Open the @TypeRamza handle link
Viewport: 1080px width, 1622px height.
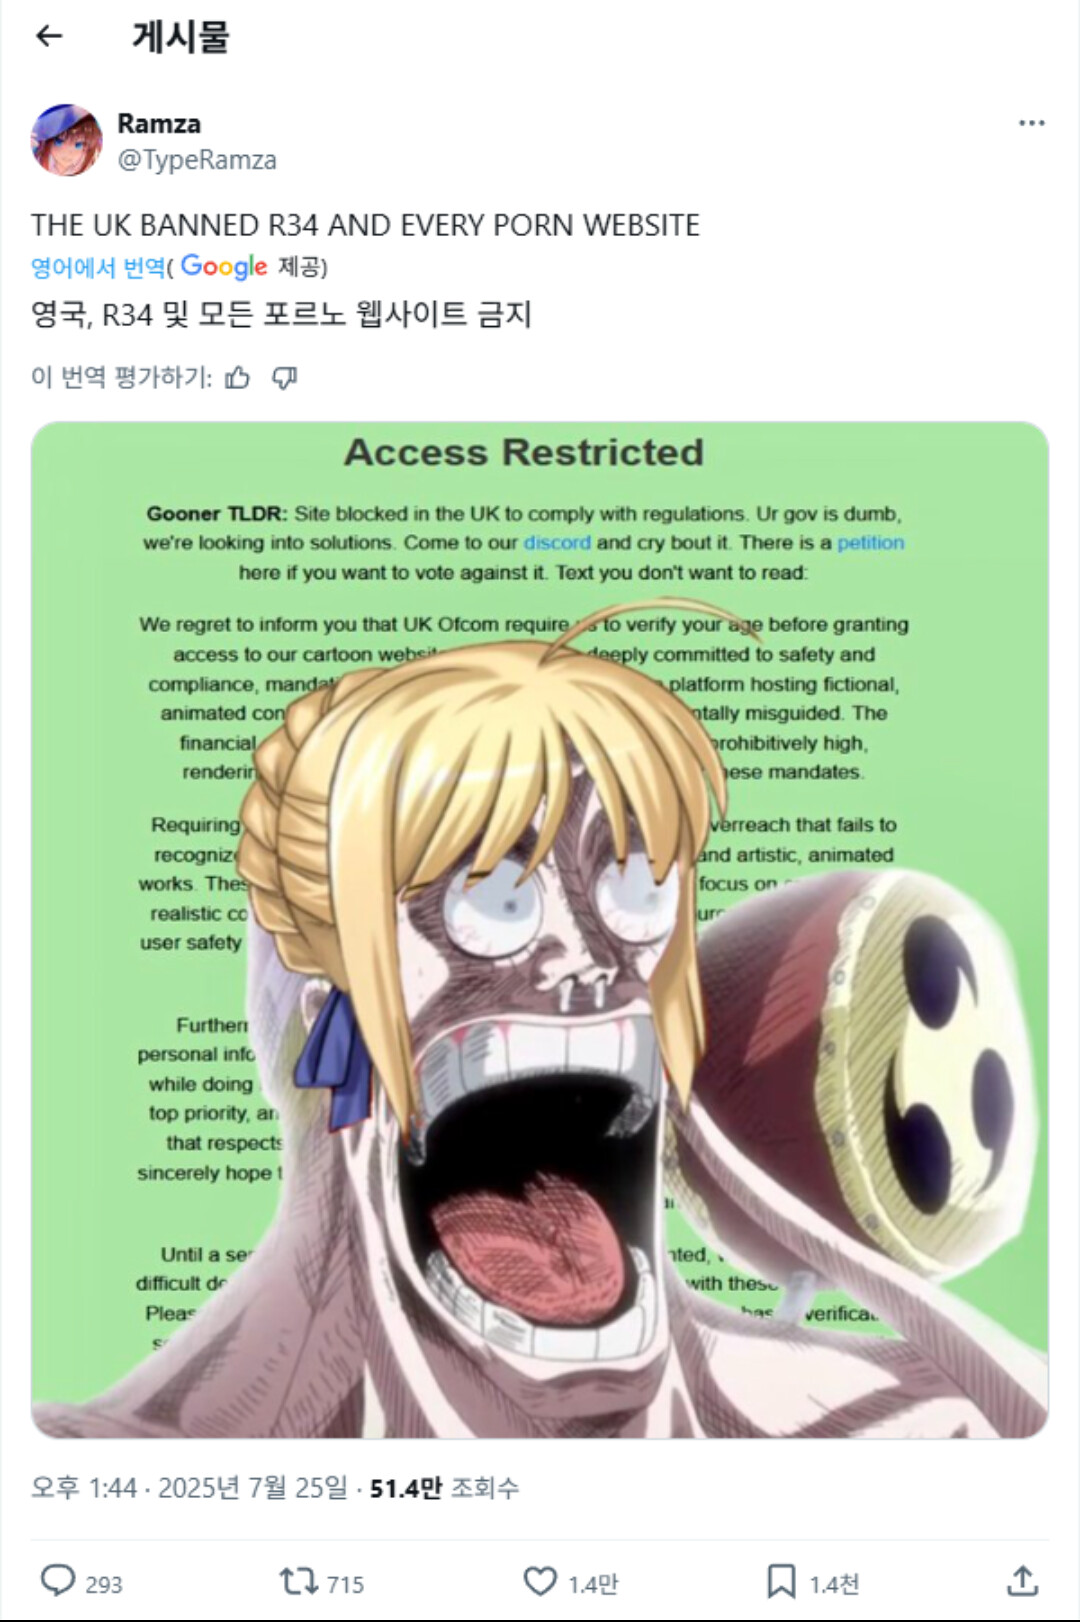197,160
